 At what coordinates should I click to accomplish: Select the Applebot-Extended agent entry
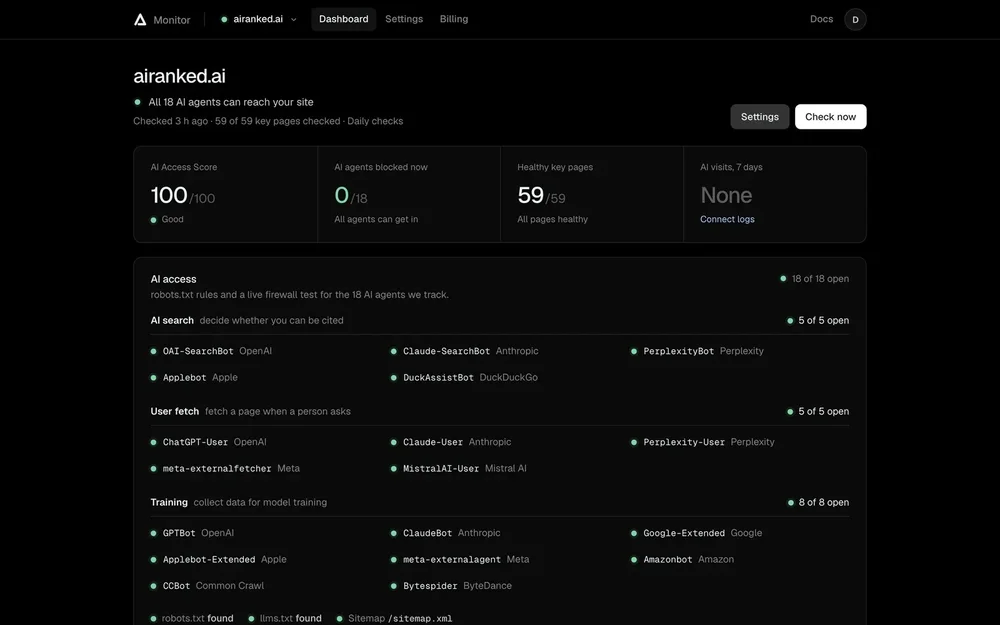click(218, 559)
